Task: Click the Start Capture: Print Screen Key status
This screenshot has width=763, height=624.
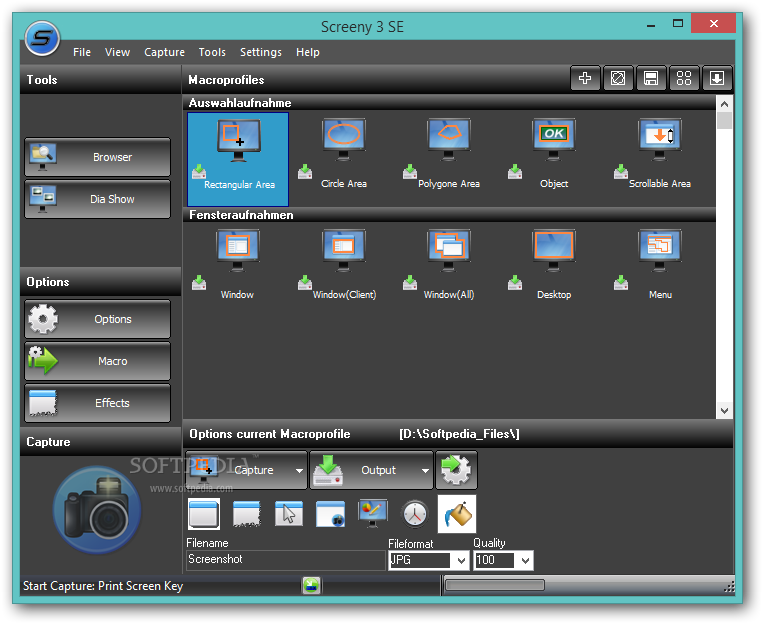Action: click(103, 586)
